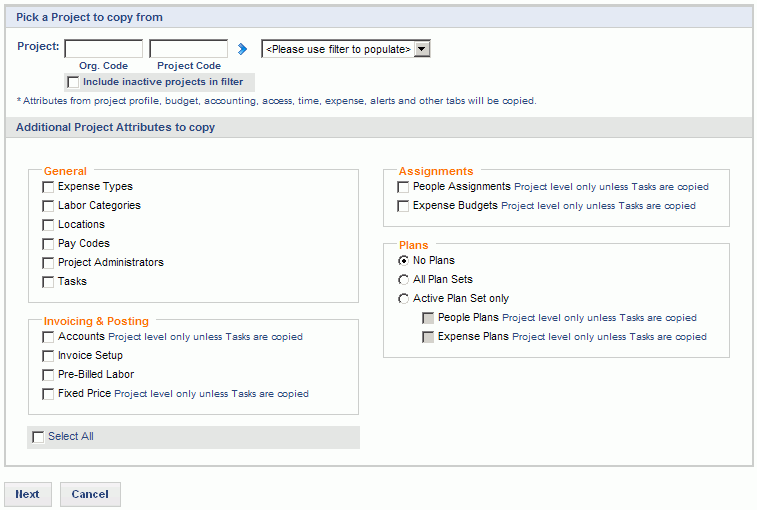
Task: Check the Pre-Billed Labor checkbox
Action: (x=48, y=375)
